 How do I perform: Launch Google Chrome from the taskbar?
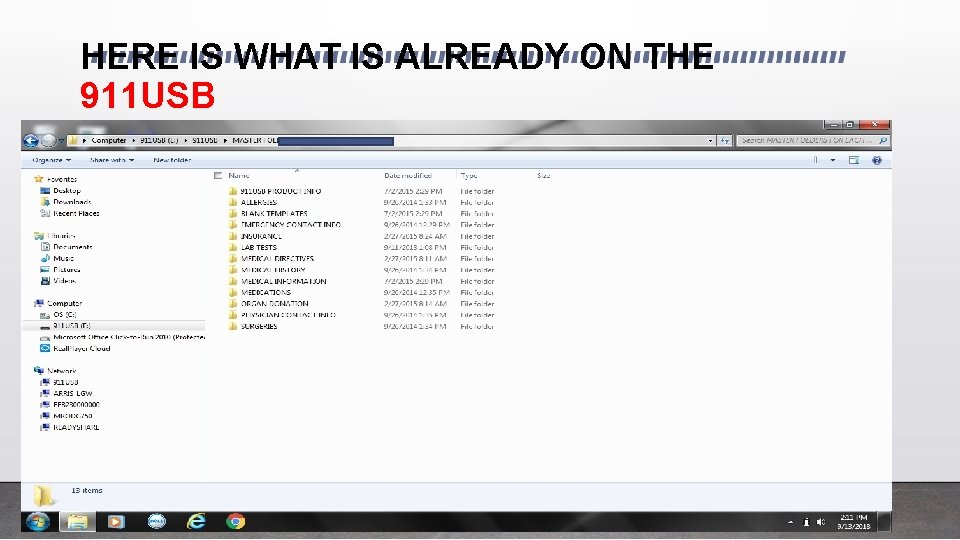pyautogui.click(x=236, y=522)
